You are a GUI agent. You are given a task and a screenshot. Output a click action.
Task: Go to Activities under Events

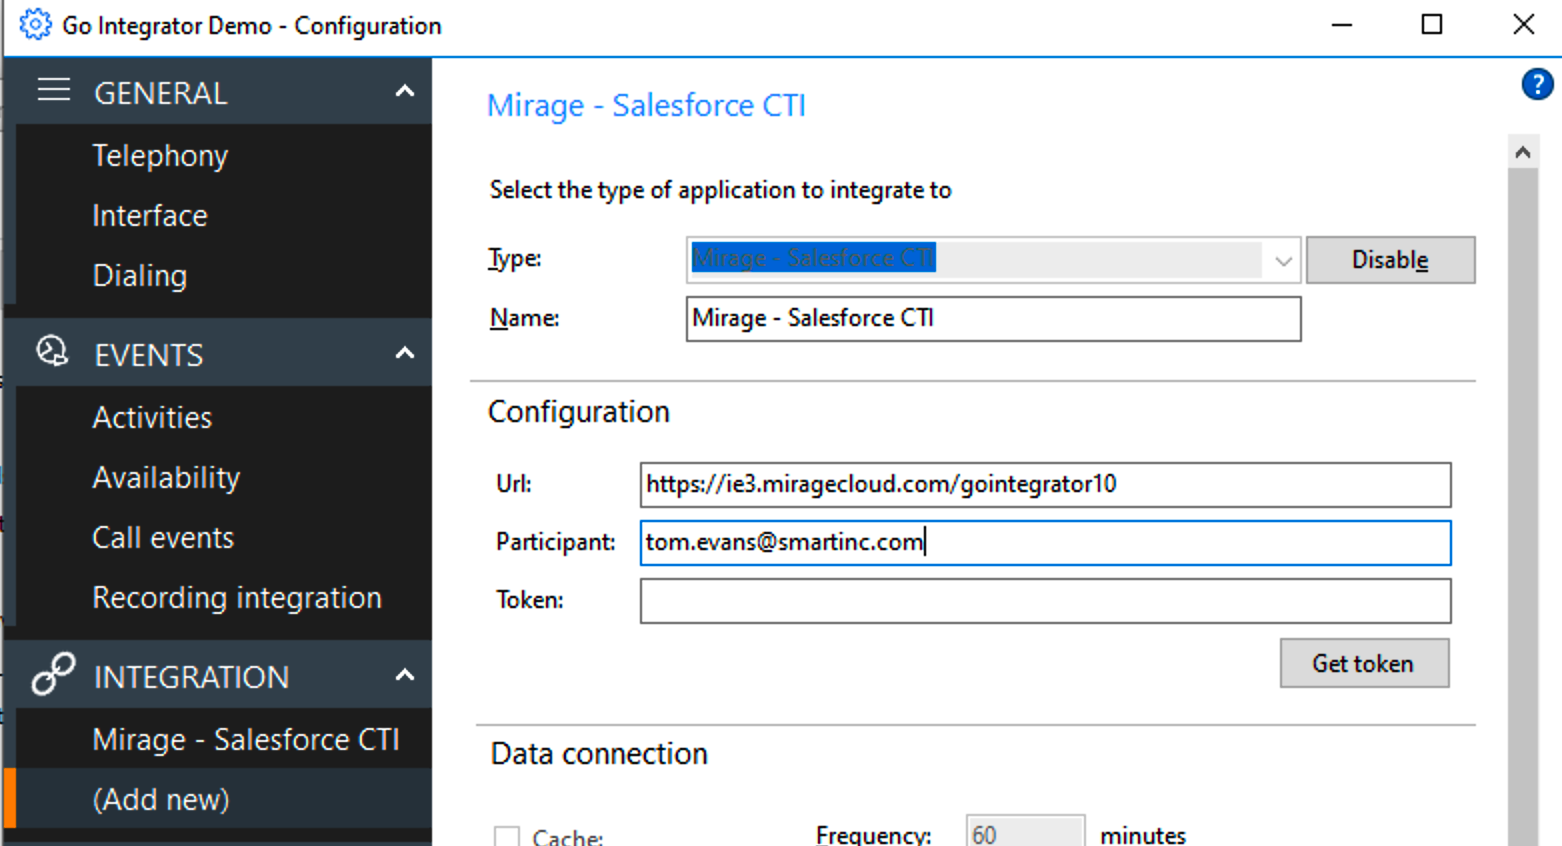(152, 418)
